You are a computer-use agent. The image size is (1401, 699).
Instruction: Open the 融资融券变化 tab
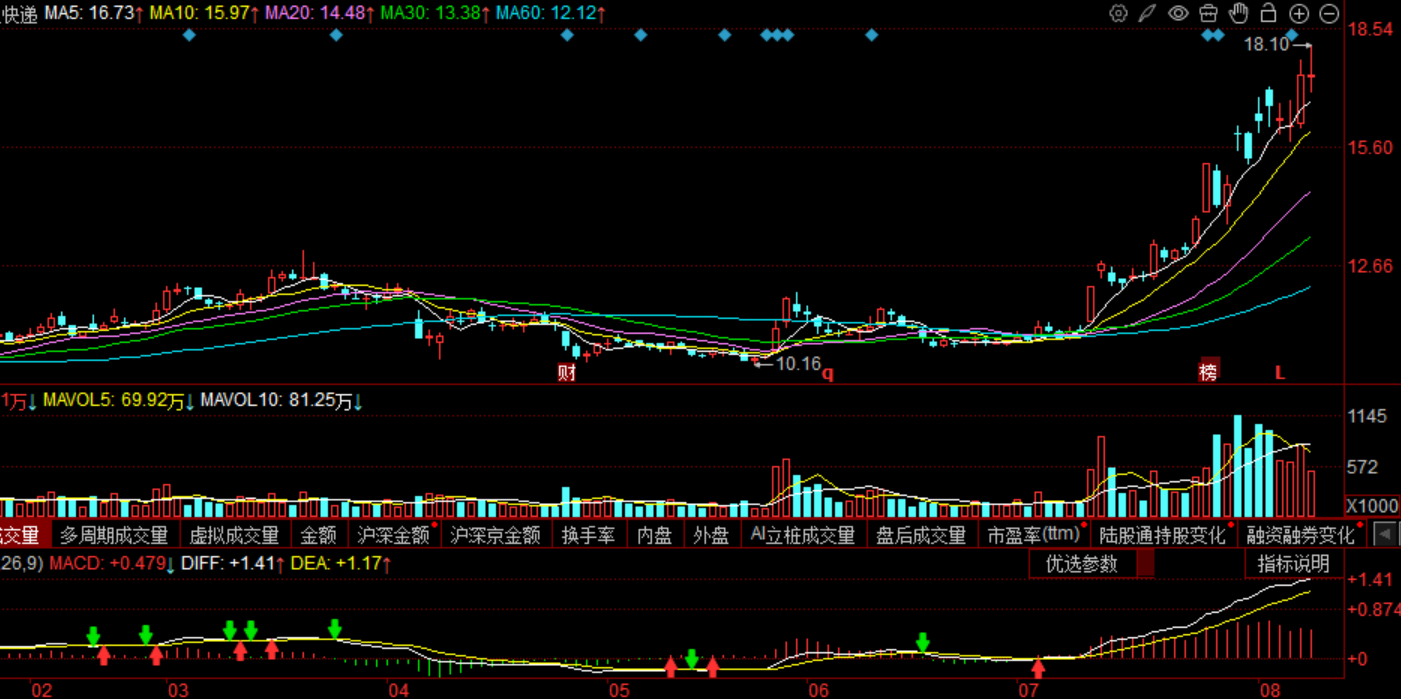click(x=1301, y=535)
